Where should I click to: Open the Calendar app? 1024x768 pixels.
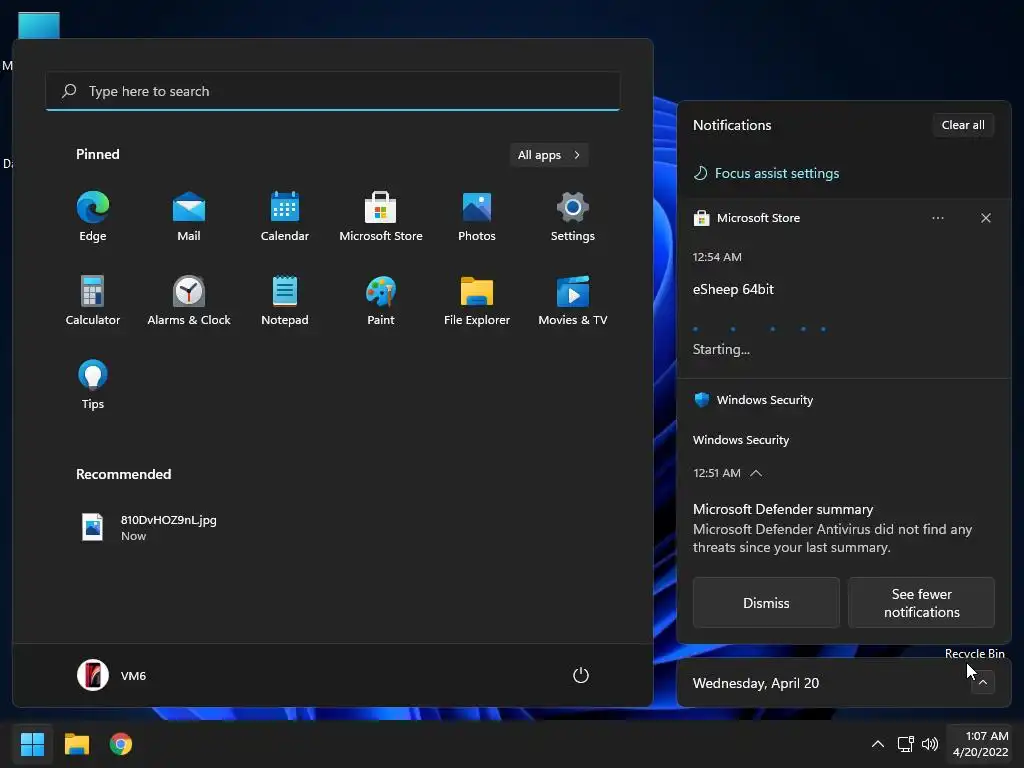point(285,217)
